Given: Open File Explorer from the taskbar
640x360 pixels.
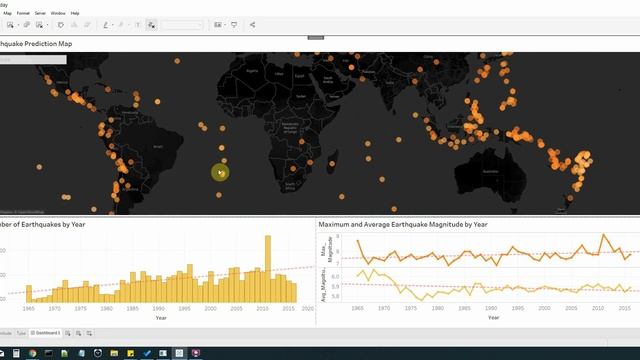Looking at the screenshot, I should [x=114, y=353].
